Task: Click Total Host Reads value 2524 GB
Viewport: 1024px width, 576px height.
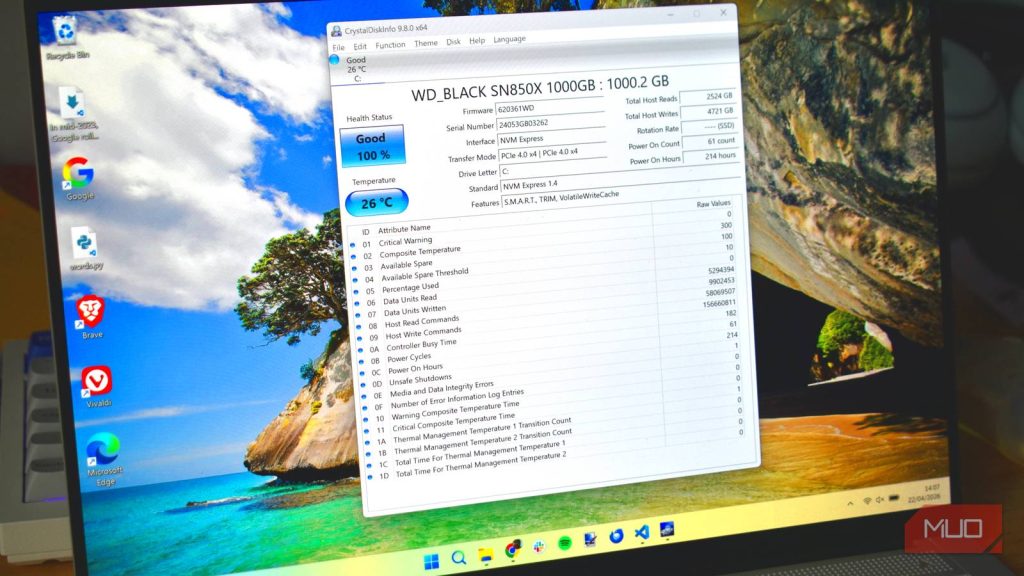Action: (709, 96)
